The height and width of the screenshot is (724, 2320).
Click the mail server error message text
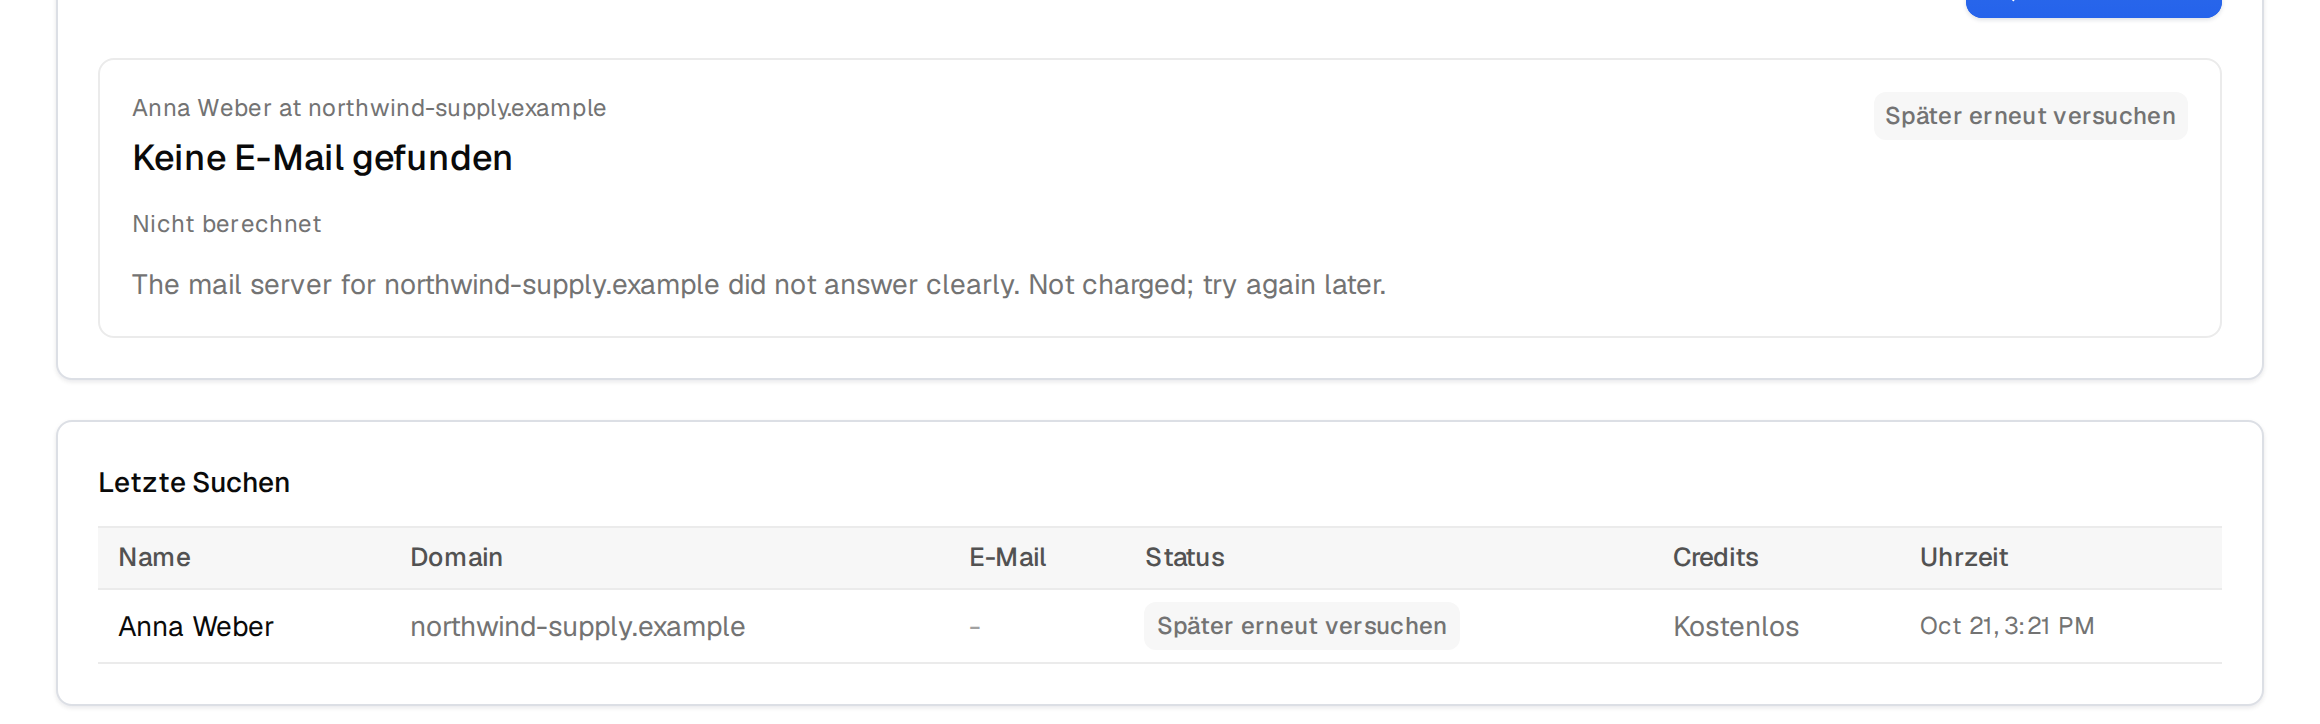coord(759,285)
